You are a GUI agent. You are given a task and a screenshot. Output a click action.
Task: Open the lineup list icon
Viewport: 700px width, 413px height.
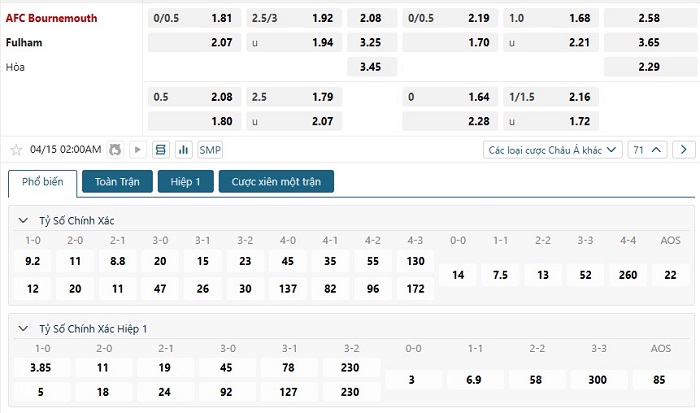coord(161,150)
